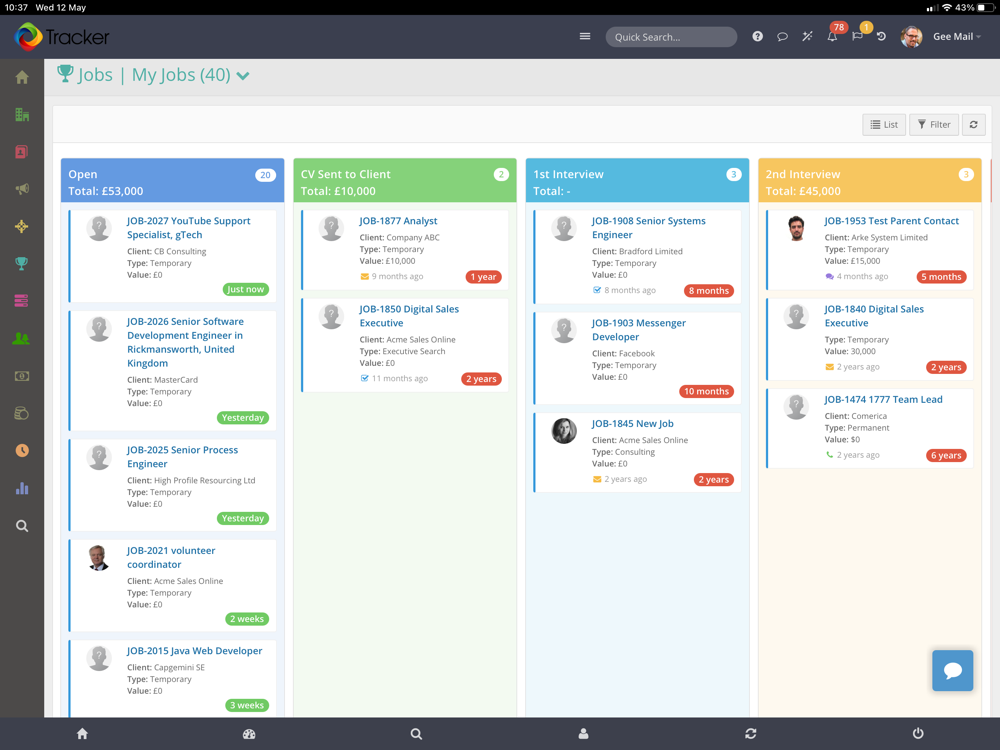Open JOB-2021 volunteer coordinator
This screenshot has width=1000, height=750.
[170, 557]
